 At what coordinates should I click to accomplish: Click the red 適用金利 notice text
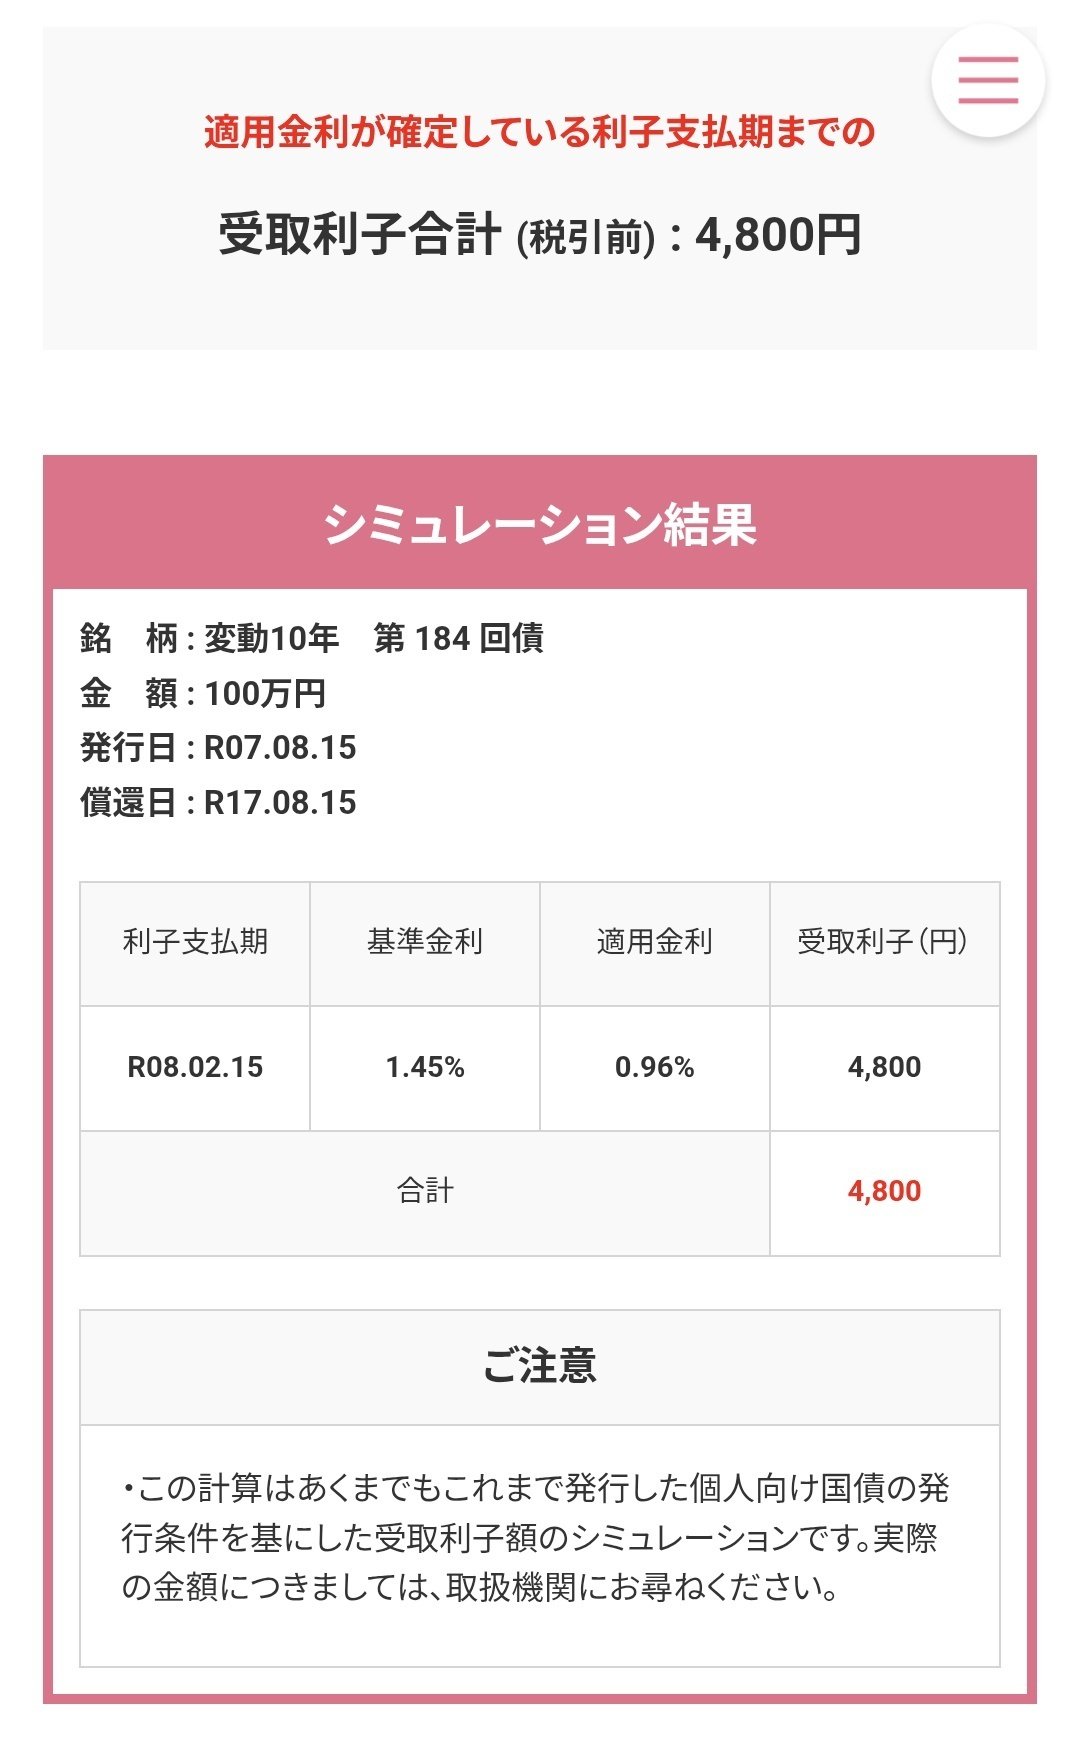click(540, 132)
